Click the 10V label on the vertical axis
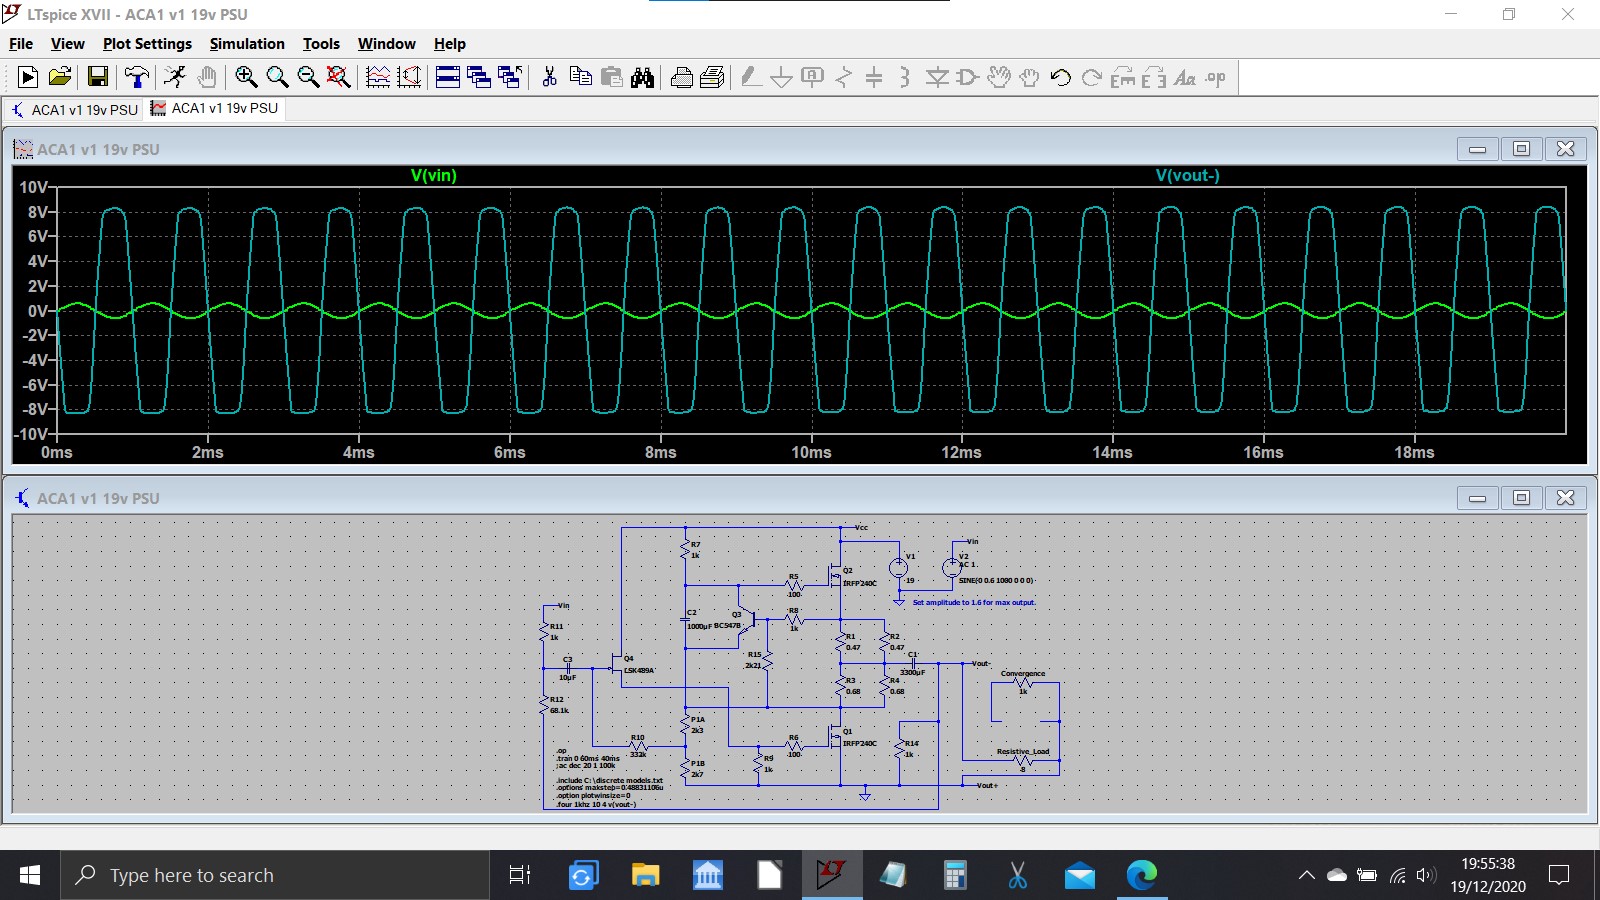Viewport: 1600px width, 900px height. (34, 187)
